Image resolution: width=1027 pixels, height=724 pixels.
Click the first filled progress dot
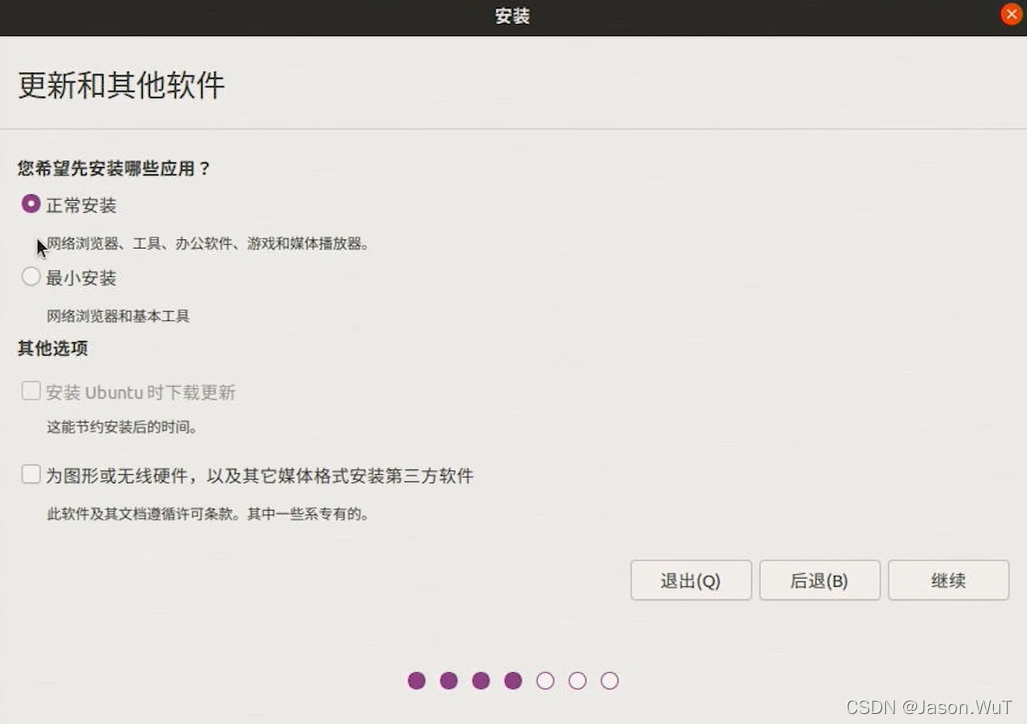click(x=417, y=680)
